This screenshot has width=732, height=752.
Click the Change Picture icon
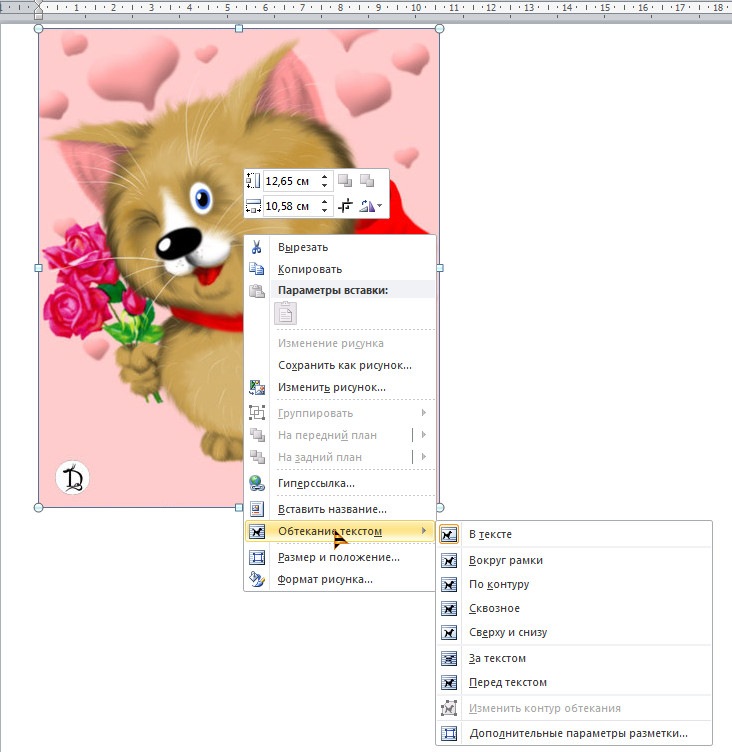[257, 387]
